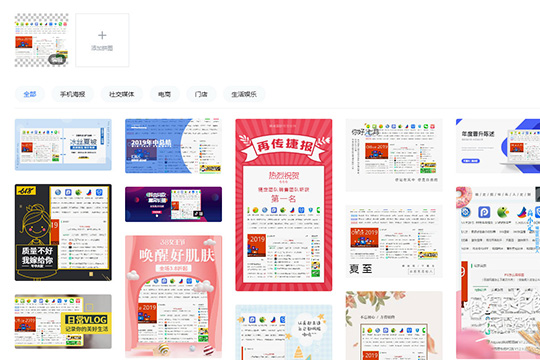Image resolution: width=540 pixels, height=360 pixels.
Task: Choose the floral beige framed template
Action: click(394, 326)
